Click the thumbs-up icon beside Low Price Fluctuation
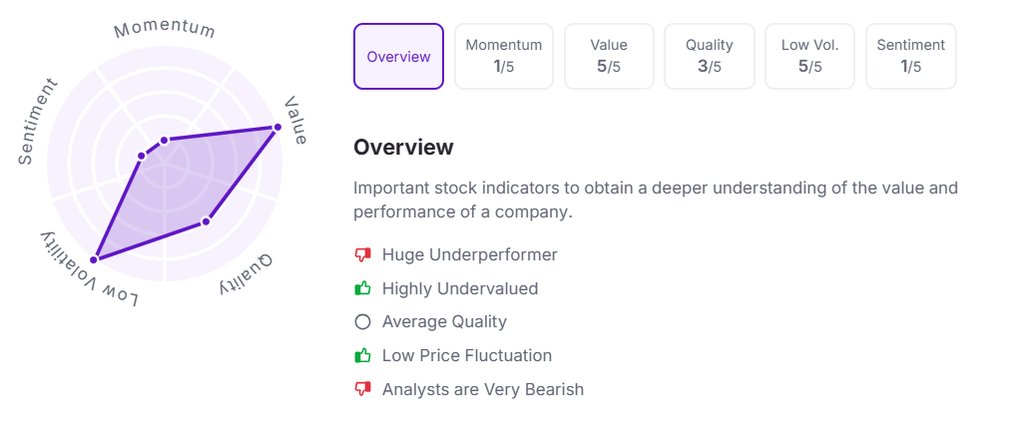Screen dimensions: 1024x428 [x=363, y=355]
